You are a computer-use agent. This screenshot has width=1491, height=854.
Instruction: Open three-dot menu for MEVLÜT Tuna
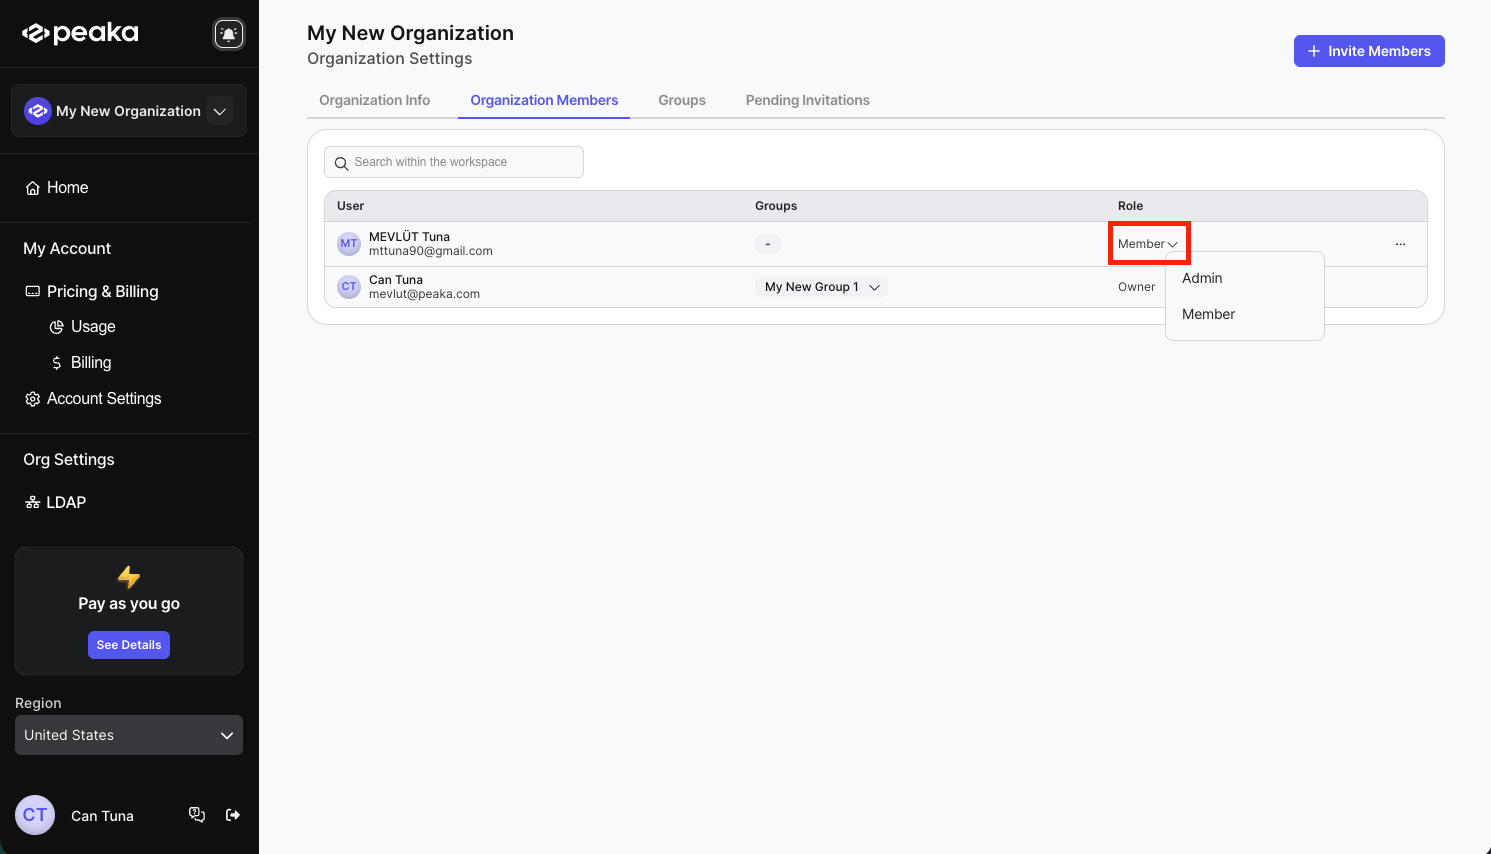coord(1400,244)
